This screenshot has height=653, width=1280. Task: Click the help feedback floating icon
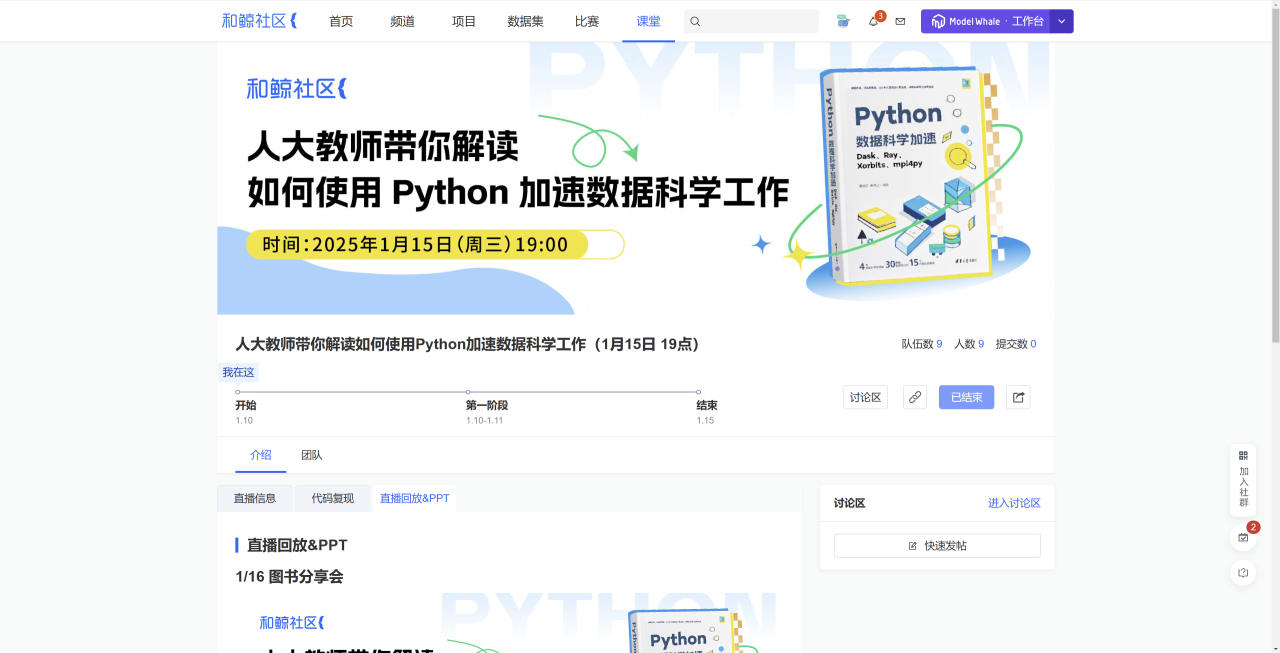pos(1243,573)
